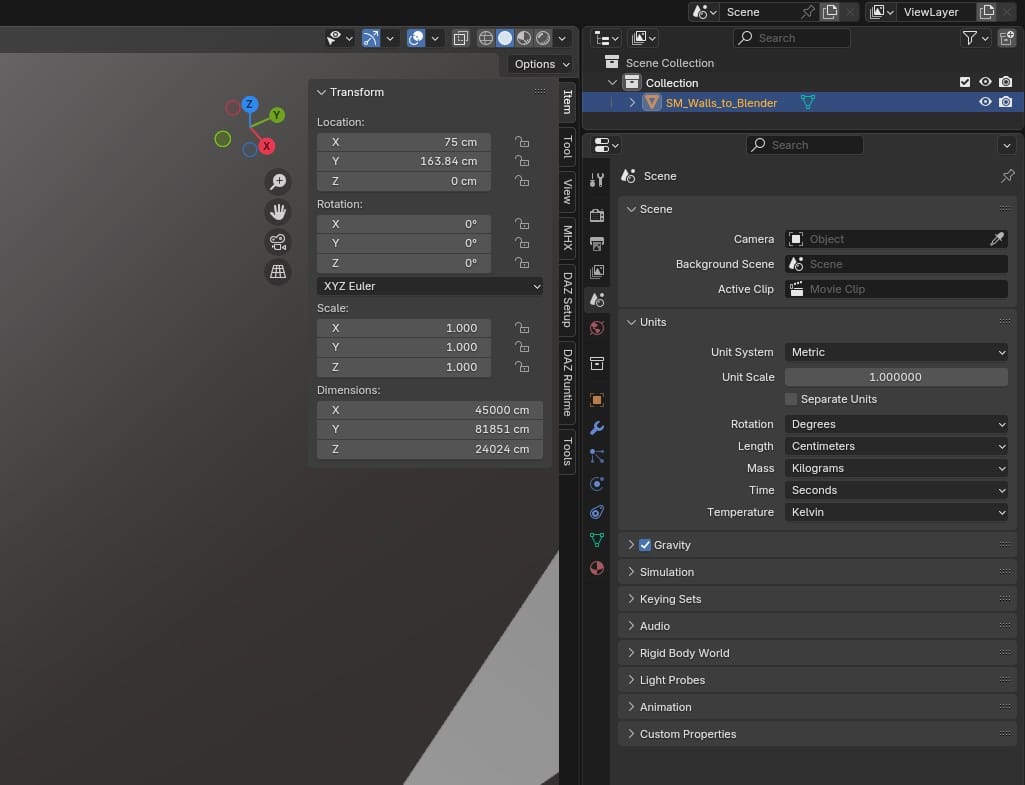Toggle the camera view gizmo icon

tap(278, 242)
